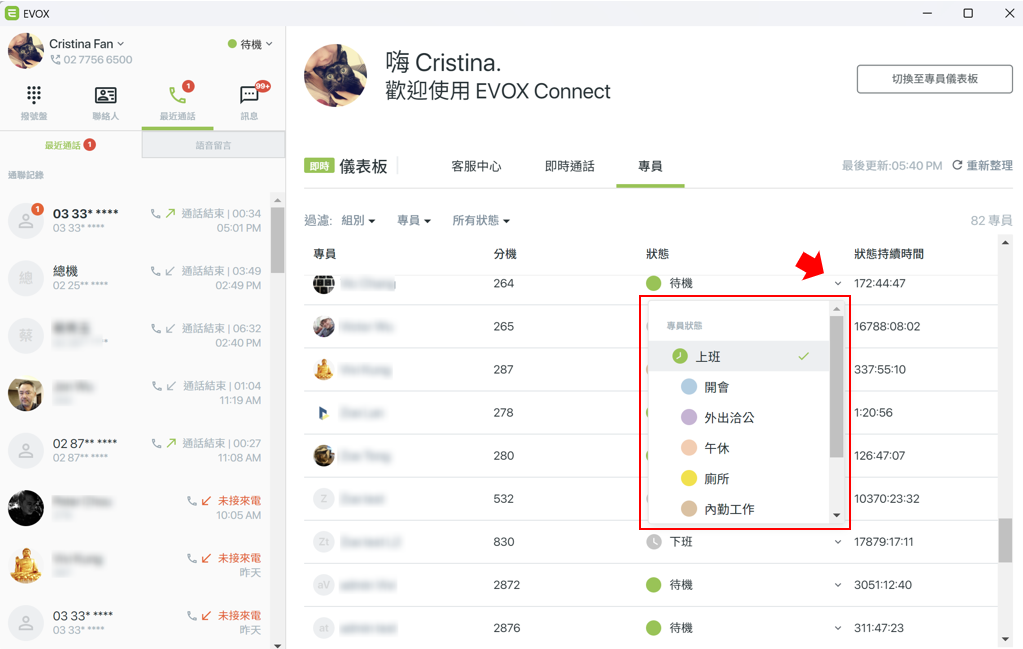1023x649 pixels.
Task: Switch to the 語音留言 tab
Action: 213,145
